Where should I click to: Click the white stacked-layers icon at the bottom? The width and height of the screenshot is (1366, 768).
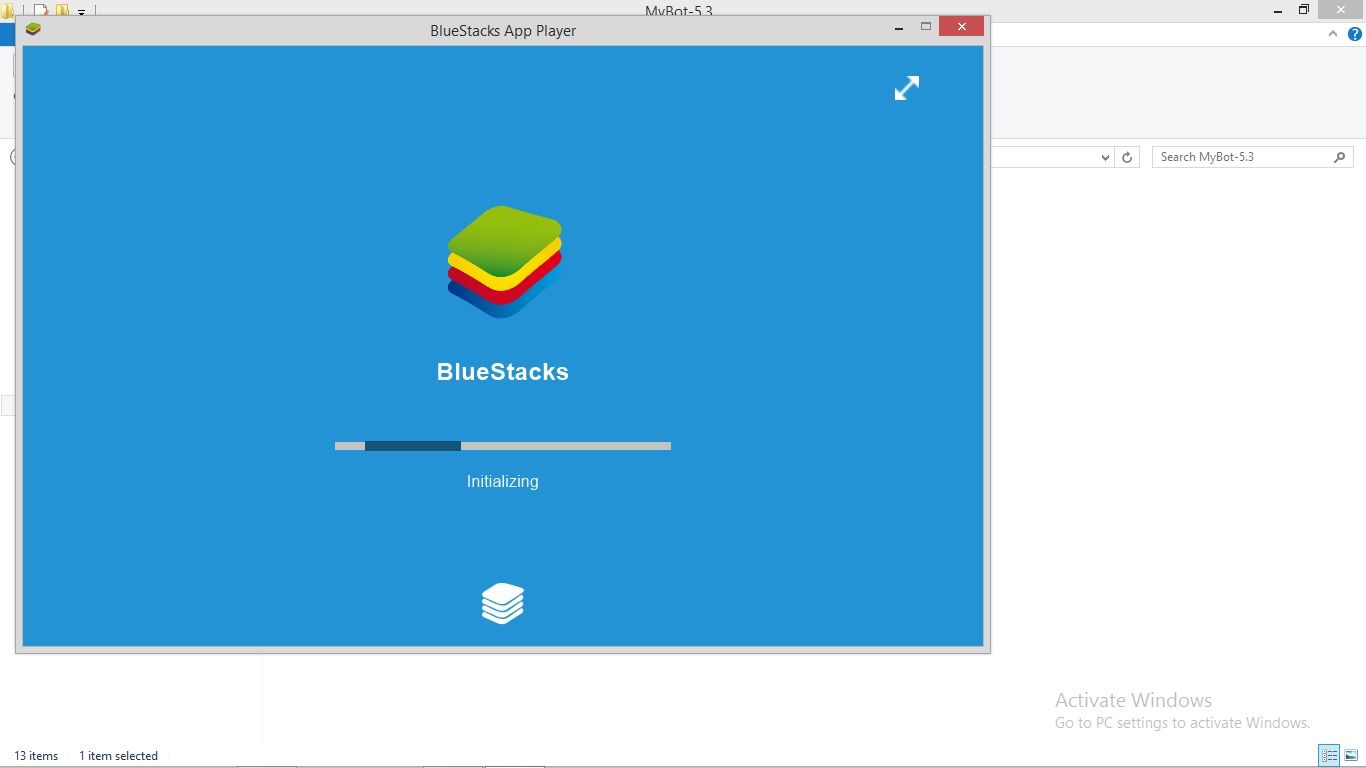[502, 603]
